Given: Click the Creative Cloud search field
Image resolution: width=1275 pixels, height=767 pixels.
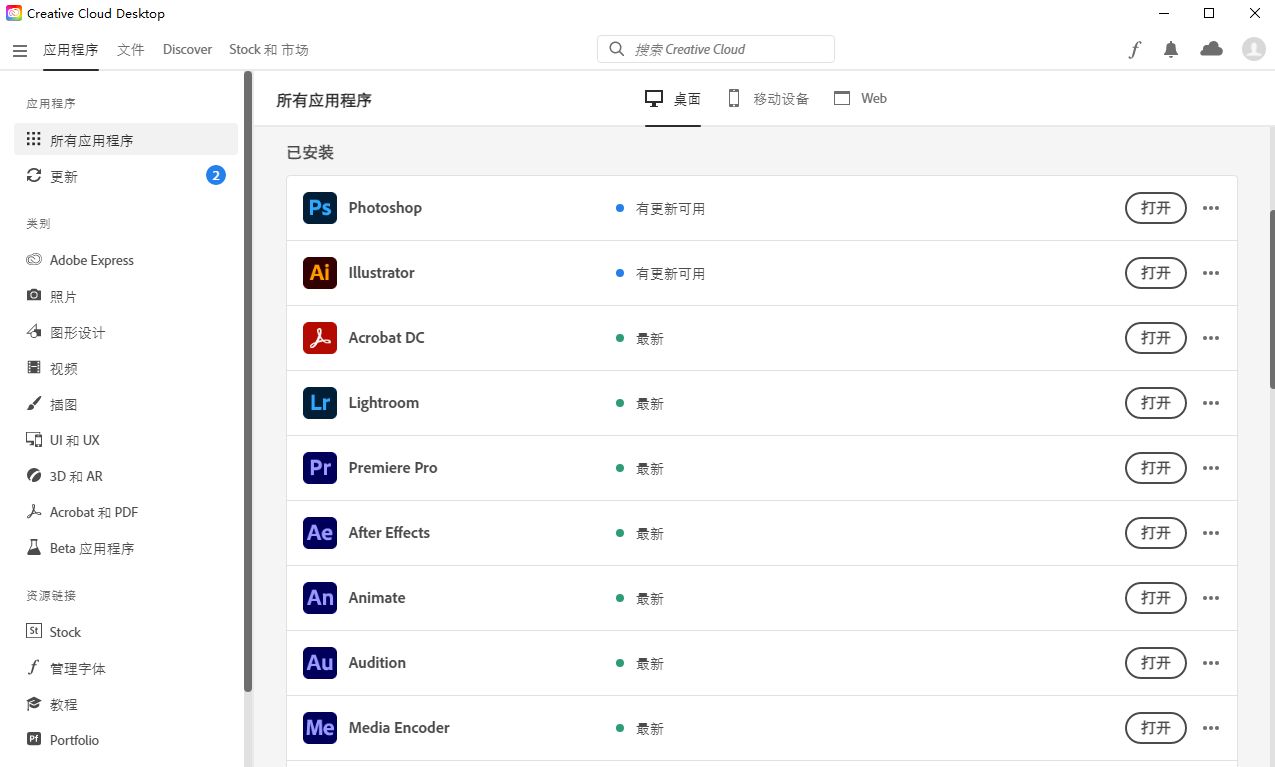Looking at the screenshot, I should (715, 48).
